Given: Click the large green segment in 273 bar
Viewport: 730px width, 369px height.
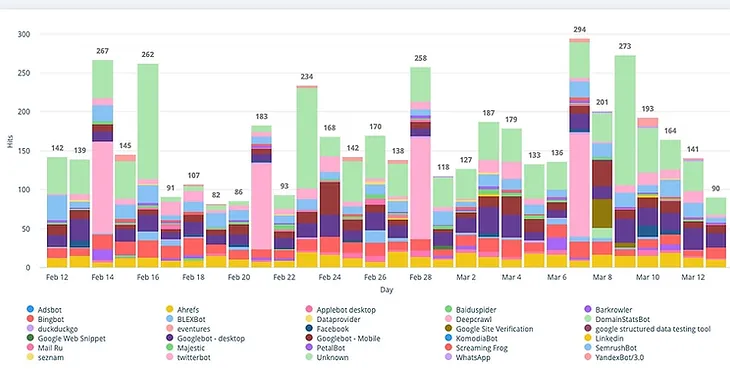Looking at the screenshot, I should pyautogui.click(x=625, y=120).
